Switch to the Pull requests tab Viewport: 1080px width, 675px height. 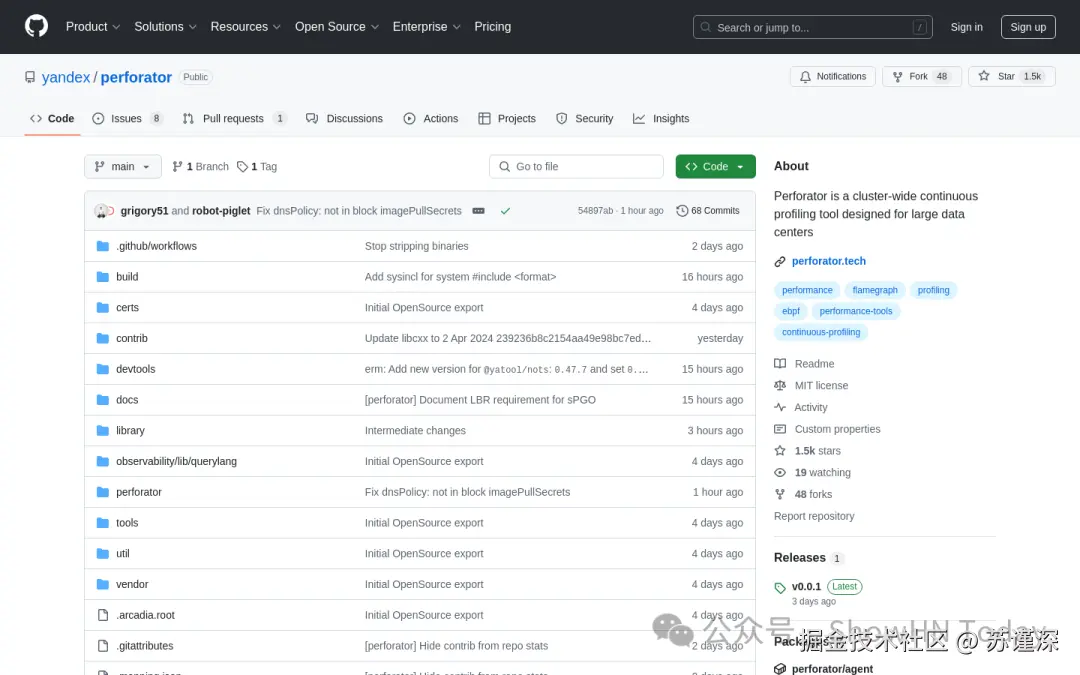click(x=234, y=118)
